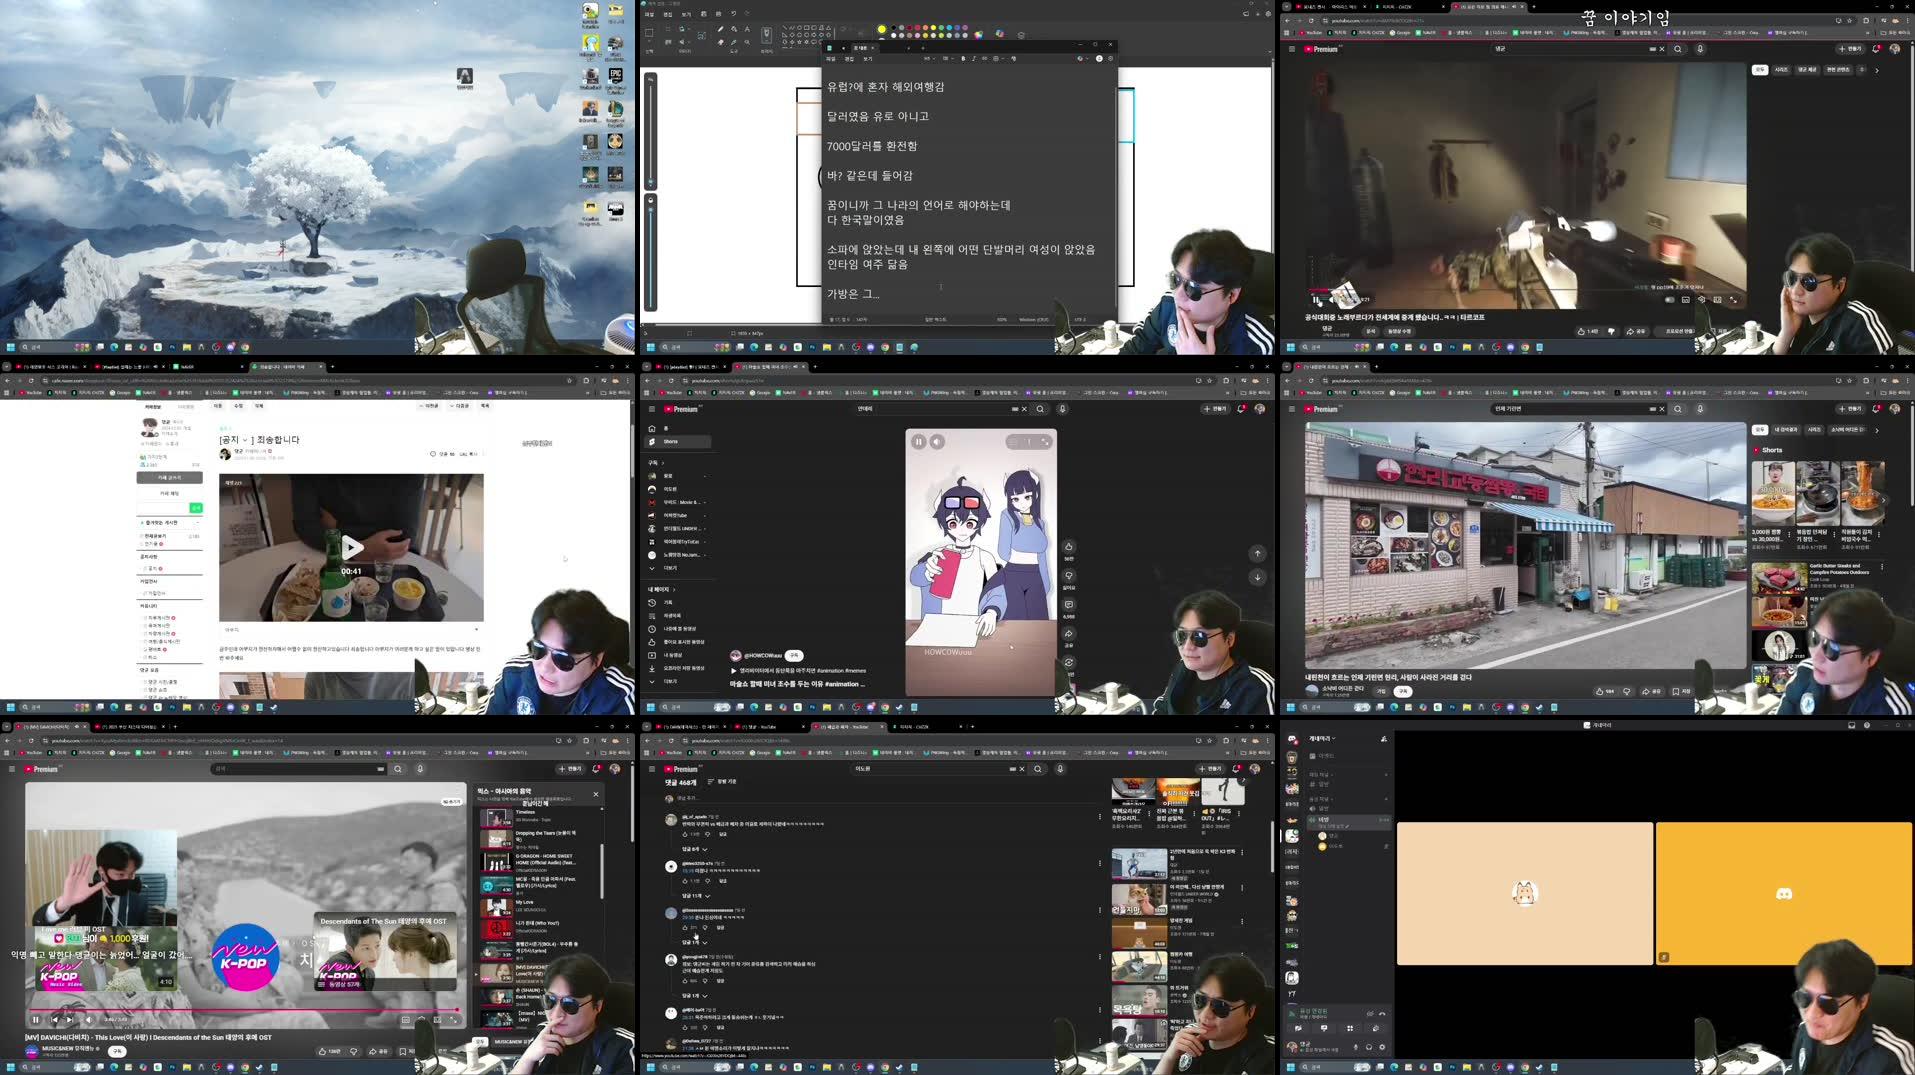Open the selection tool dropdown in Paint
The height and width of the screenshot is (1075, 1915).
649,41
